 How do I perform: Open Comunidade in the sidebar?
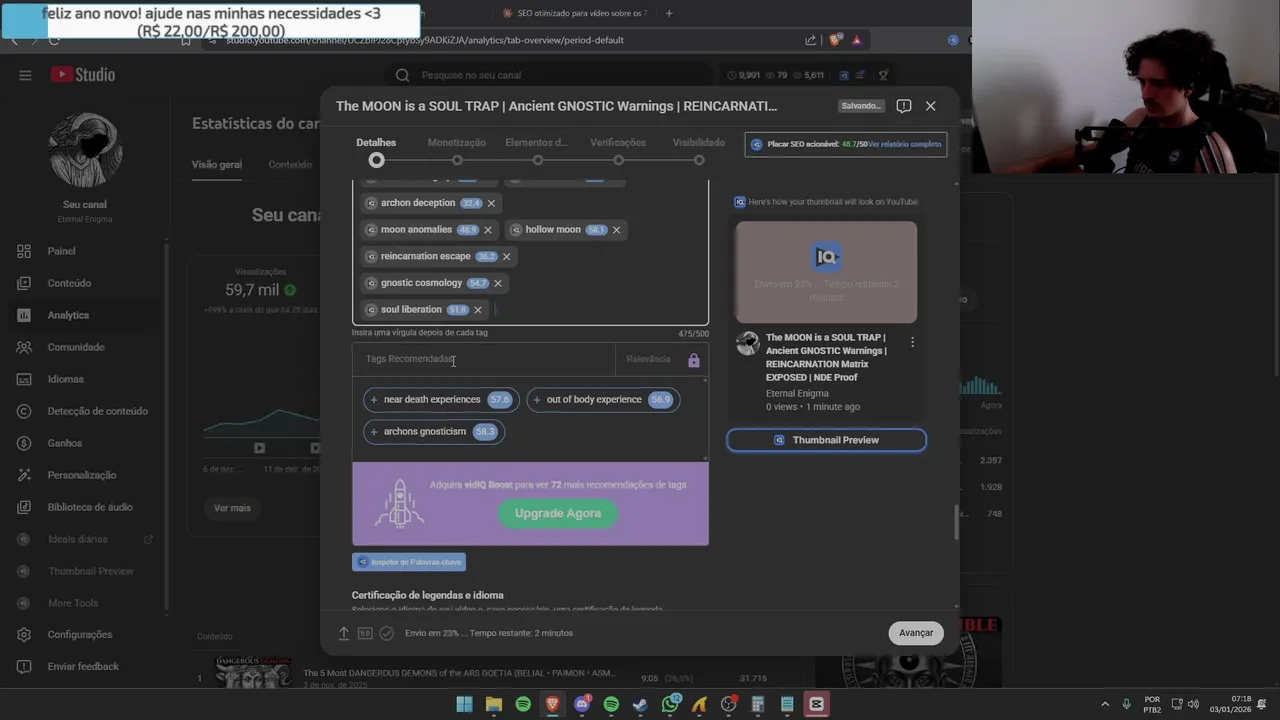(x=75, y=347)
